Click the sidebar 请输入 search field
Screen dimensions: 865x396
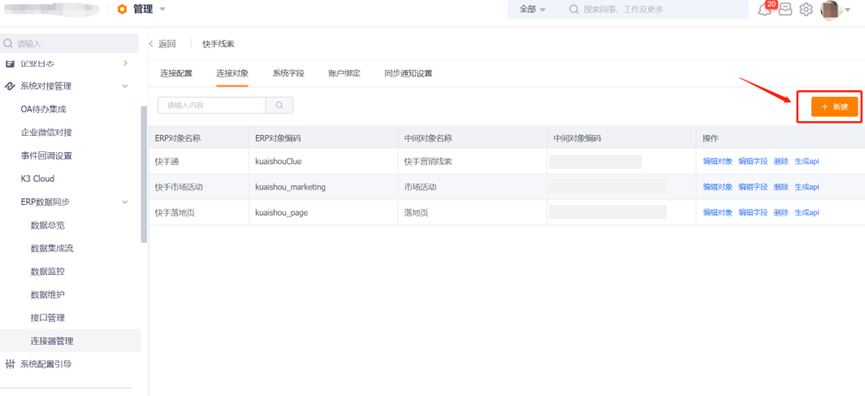[x=70, y=44]
